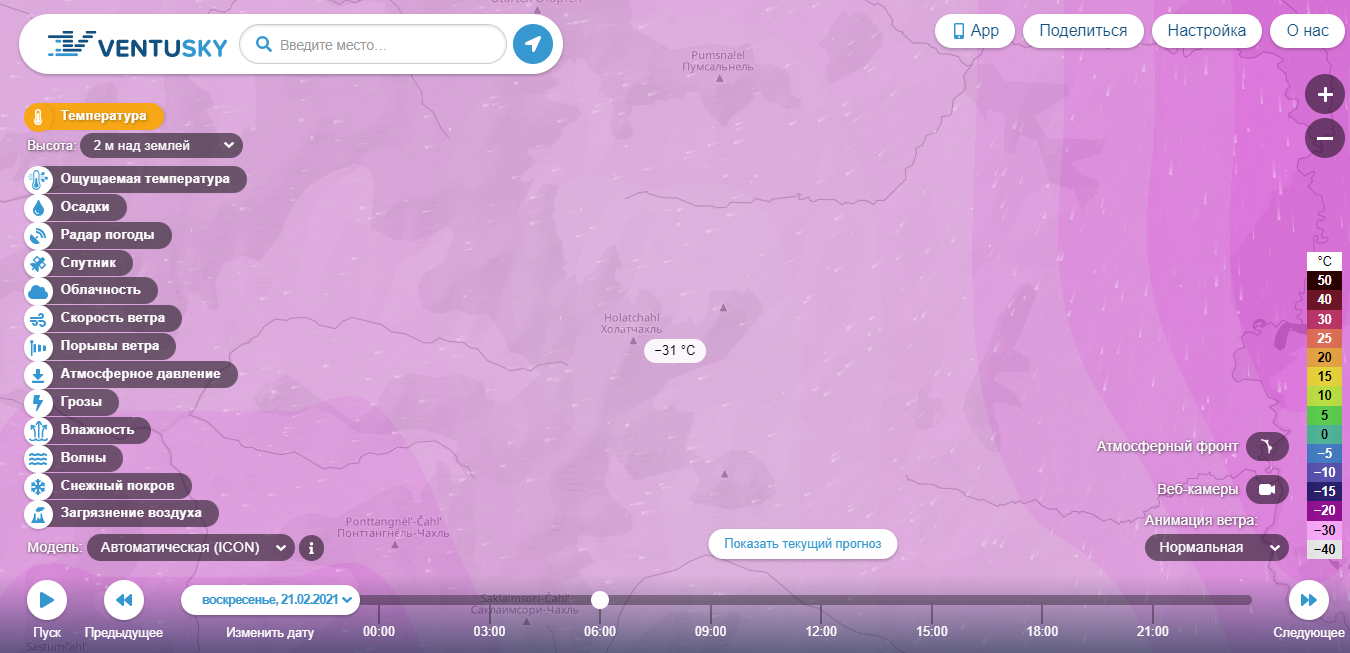The image size is (1350, 653).
Task: Open the date picker воскресенье, 21.02.2021
Action: 270,600
